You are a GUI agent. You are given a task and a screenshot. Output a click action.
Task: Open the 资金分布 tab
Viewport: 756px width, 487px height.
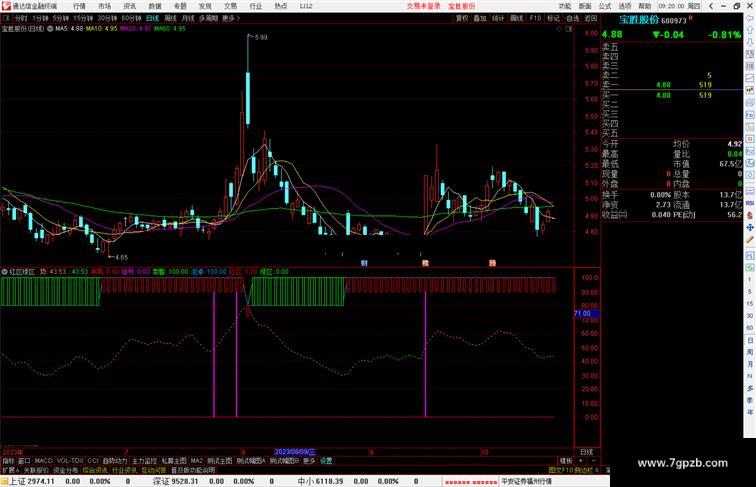66,470
